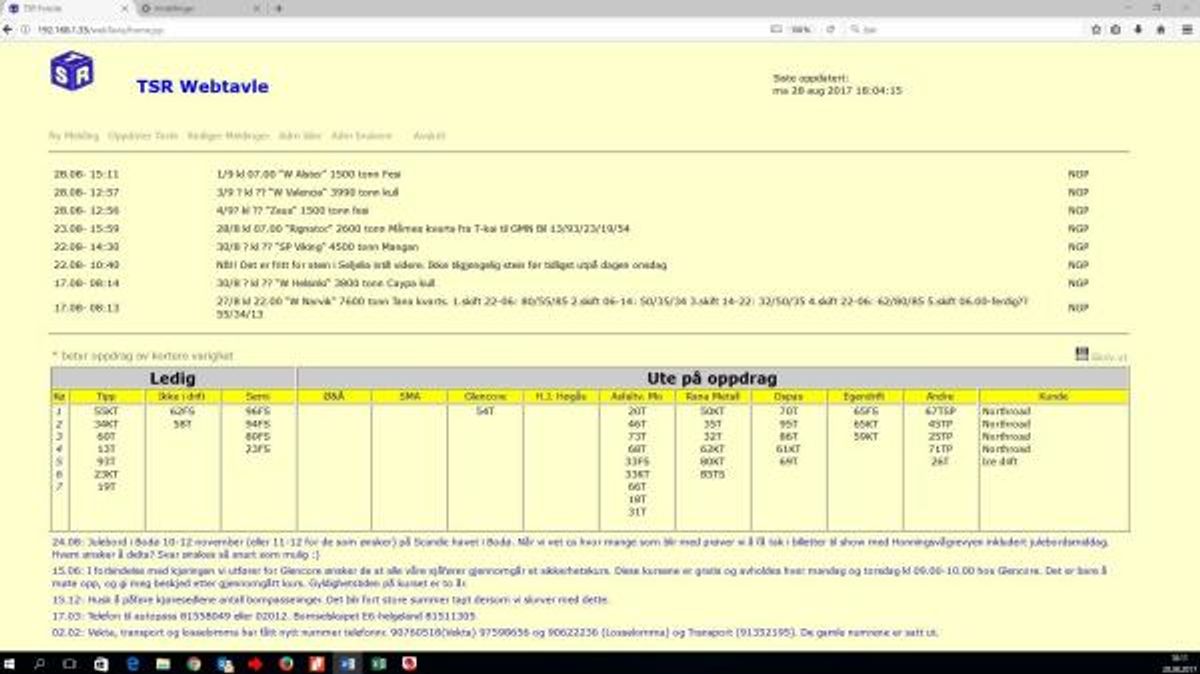Switch to the TSR Tavle browser tab
This screenshot has width=1200, height=674.
pyautogui.click(x=60, y=8)
